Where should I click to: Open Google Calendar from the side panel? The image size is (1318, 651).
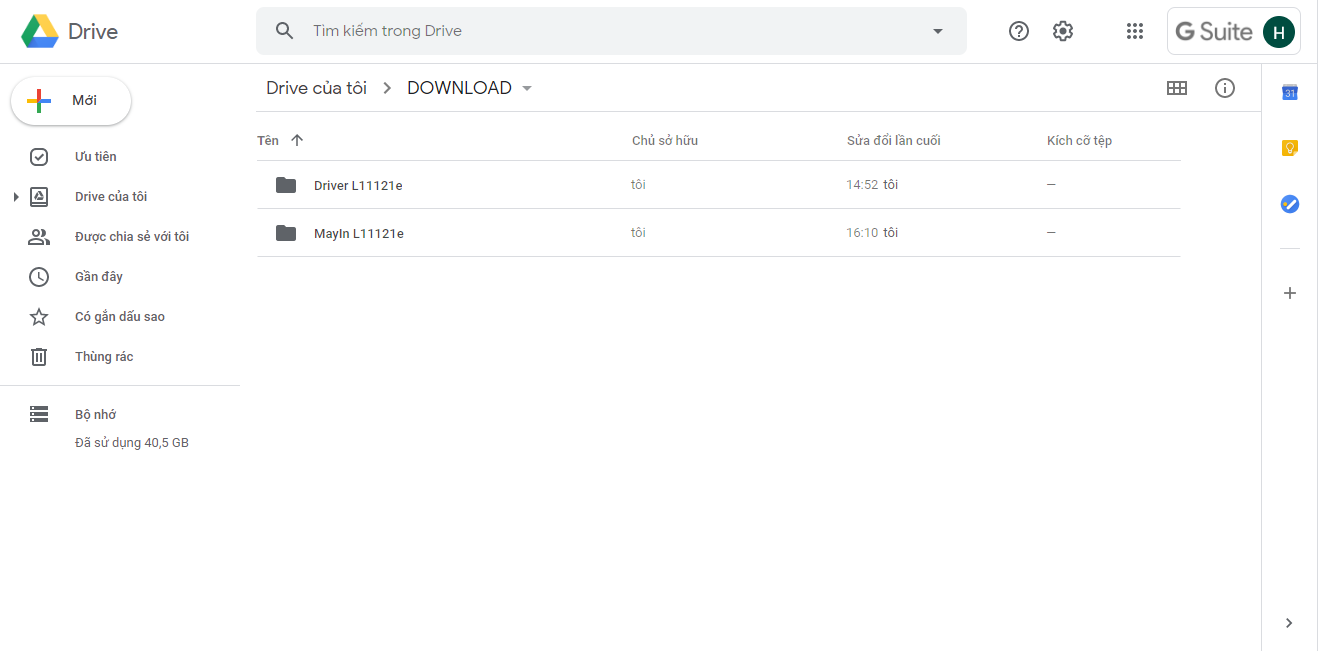pos(1289,93)
